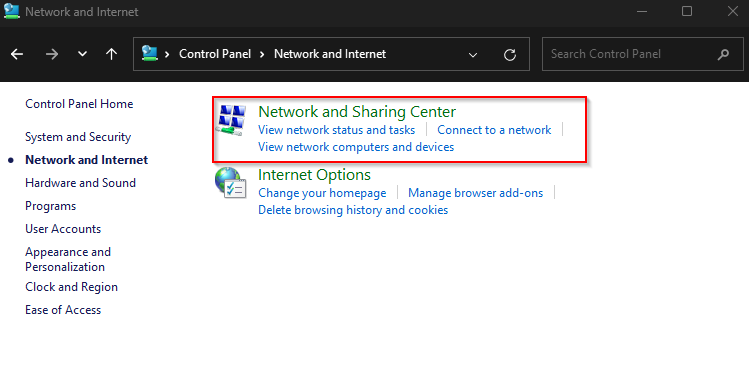Open Hardware and Sound category
This screenshot has width=749, height=371.
point(80,183)
